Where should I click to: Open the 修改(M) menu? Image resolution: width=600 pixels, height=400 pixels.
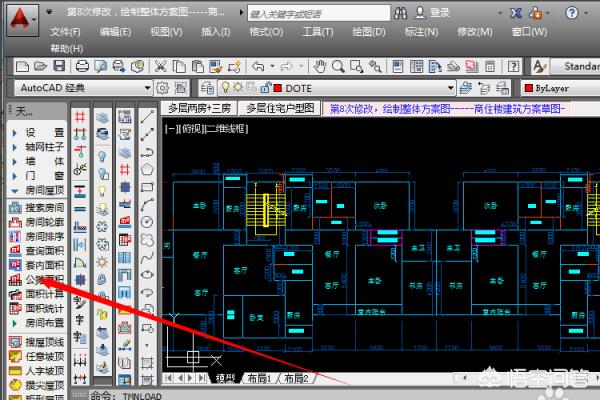474,32
